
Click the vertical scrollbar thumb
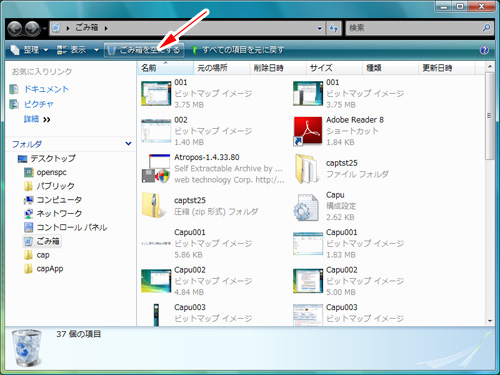[490, 116]
